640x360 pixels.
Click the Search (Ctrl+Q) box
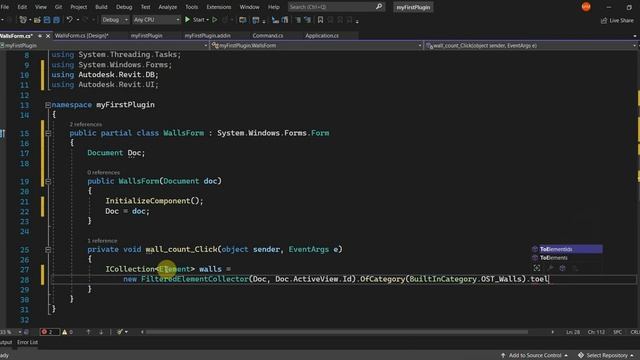pos(336,7)
